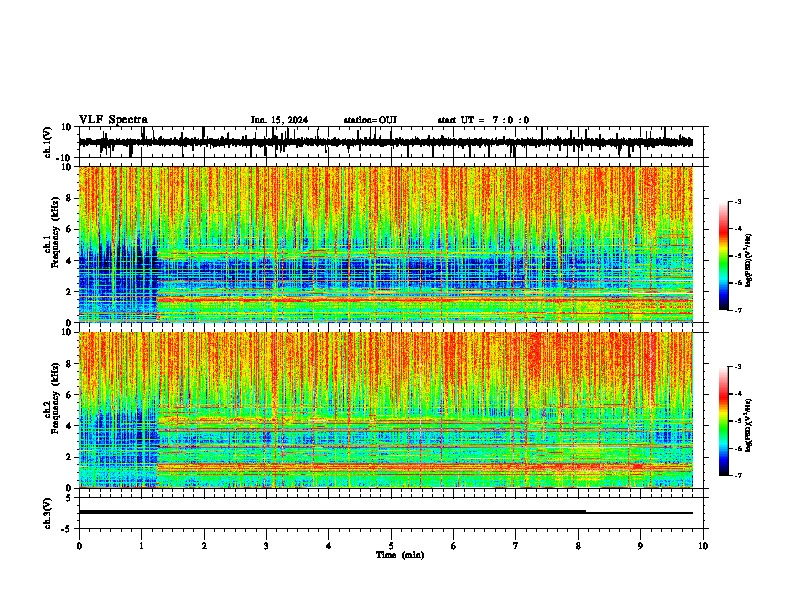Click the "8" kHz tick of ch.2 spectrogram

click(x=69, y=364)
